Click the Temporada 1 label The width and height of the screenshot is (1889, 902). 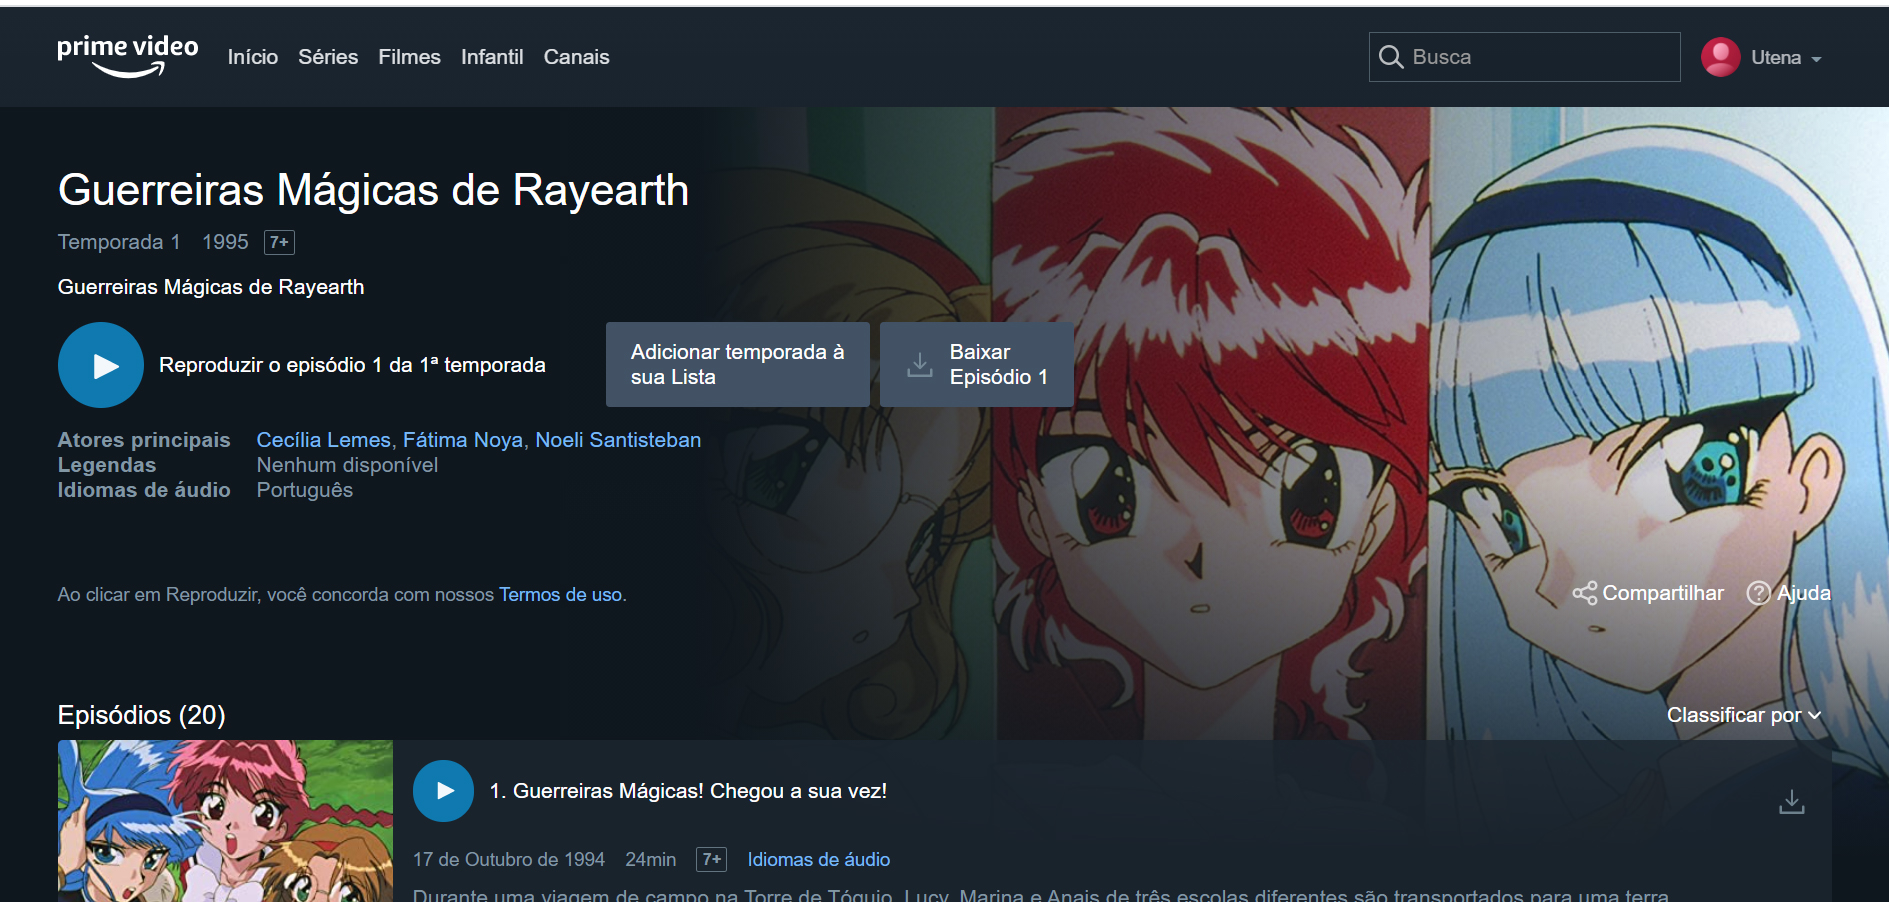[x=119, y=242]
